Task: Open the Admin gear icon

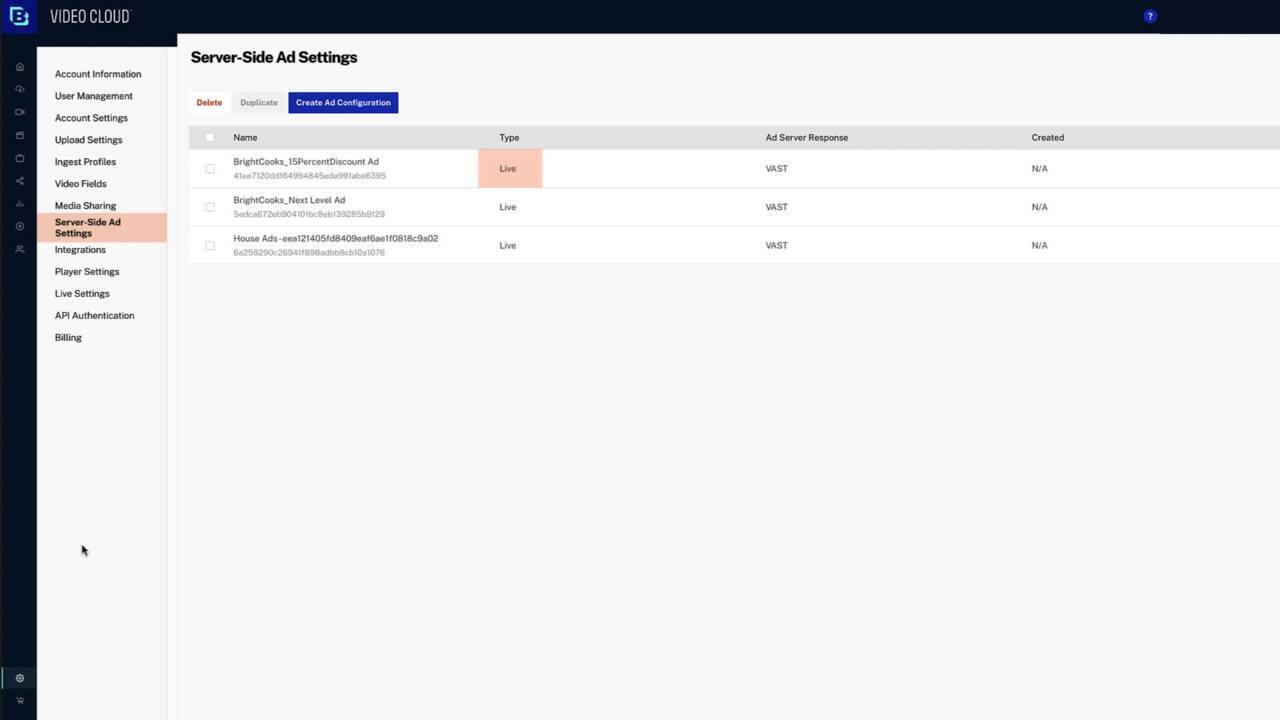Action: coord(19,678)
